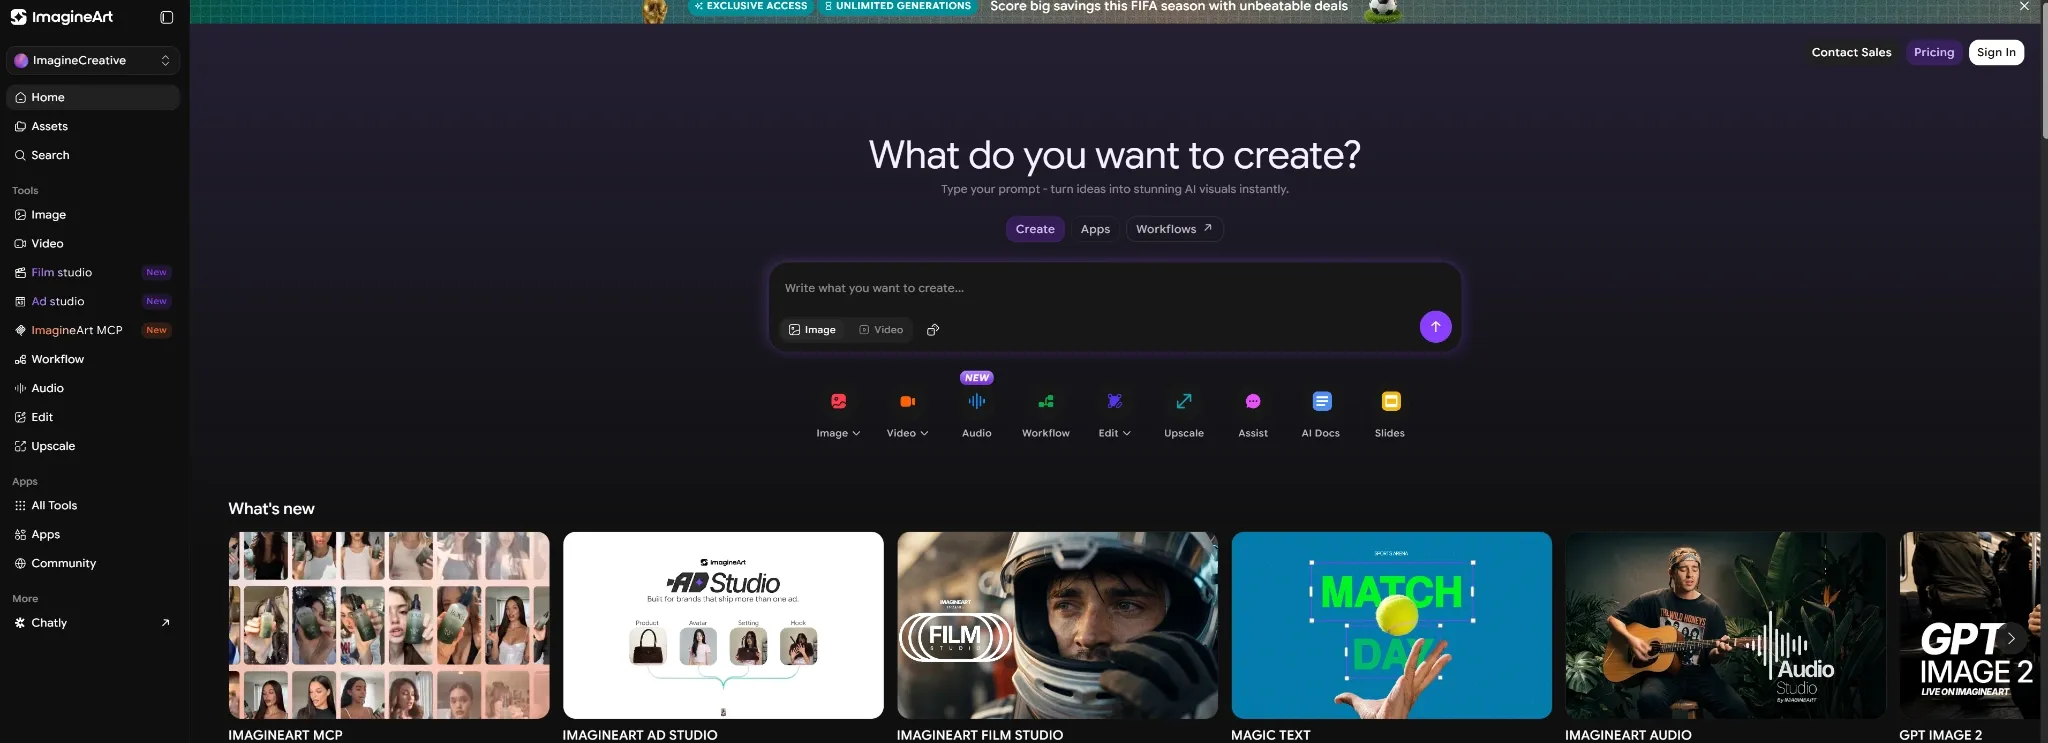This screenshot has height=743, width=2048.
Task: Open ImagineArt MCP in sidebar
Action: pos(93,330)
